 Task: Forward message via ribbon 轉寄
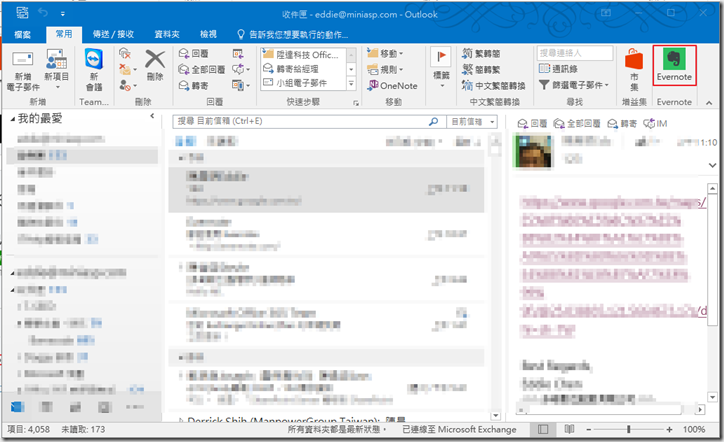click(193, 85)
